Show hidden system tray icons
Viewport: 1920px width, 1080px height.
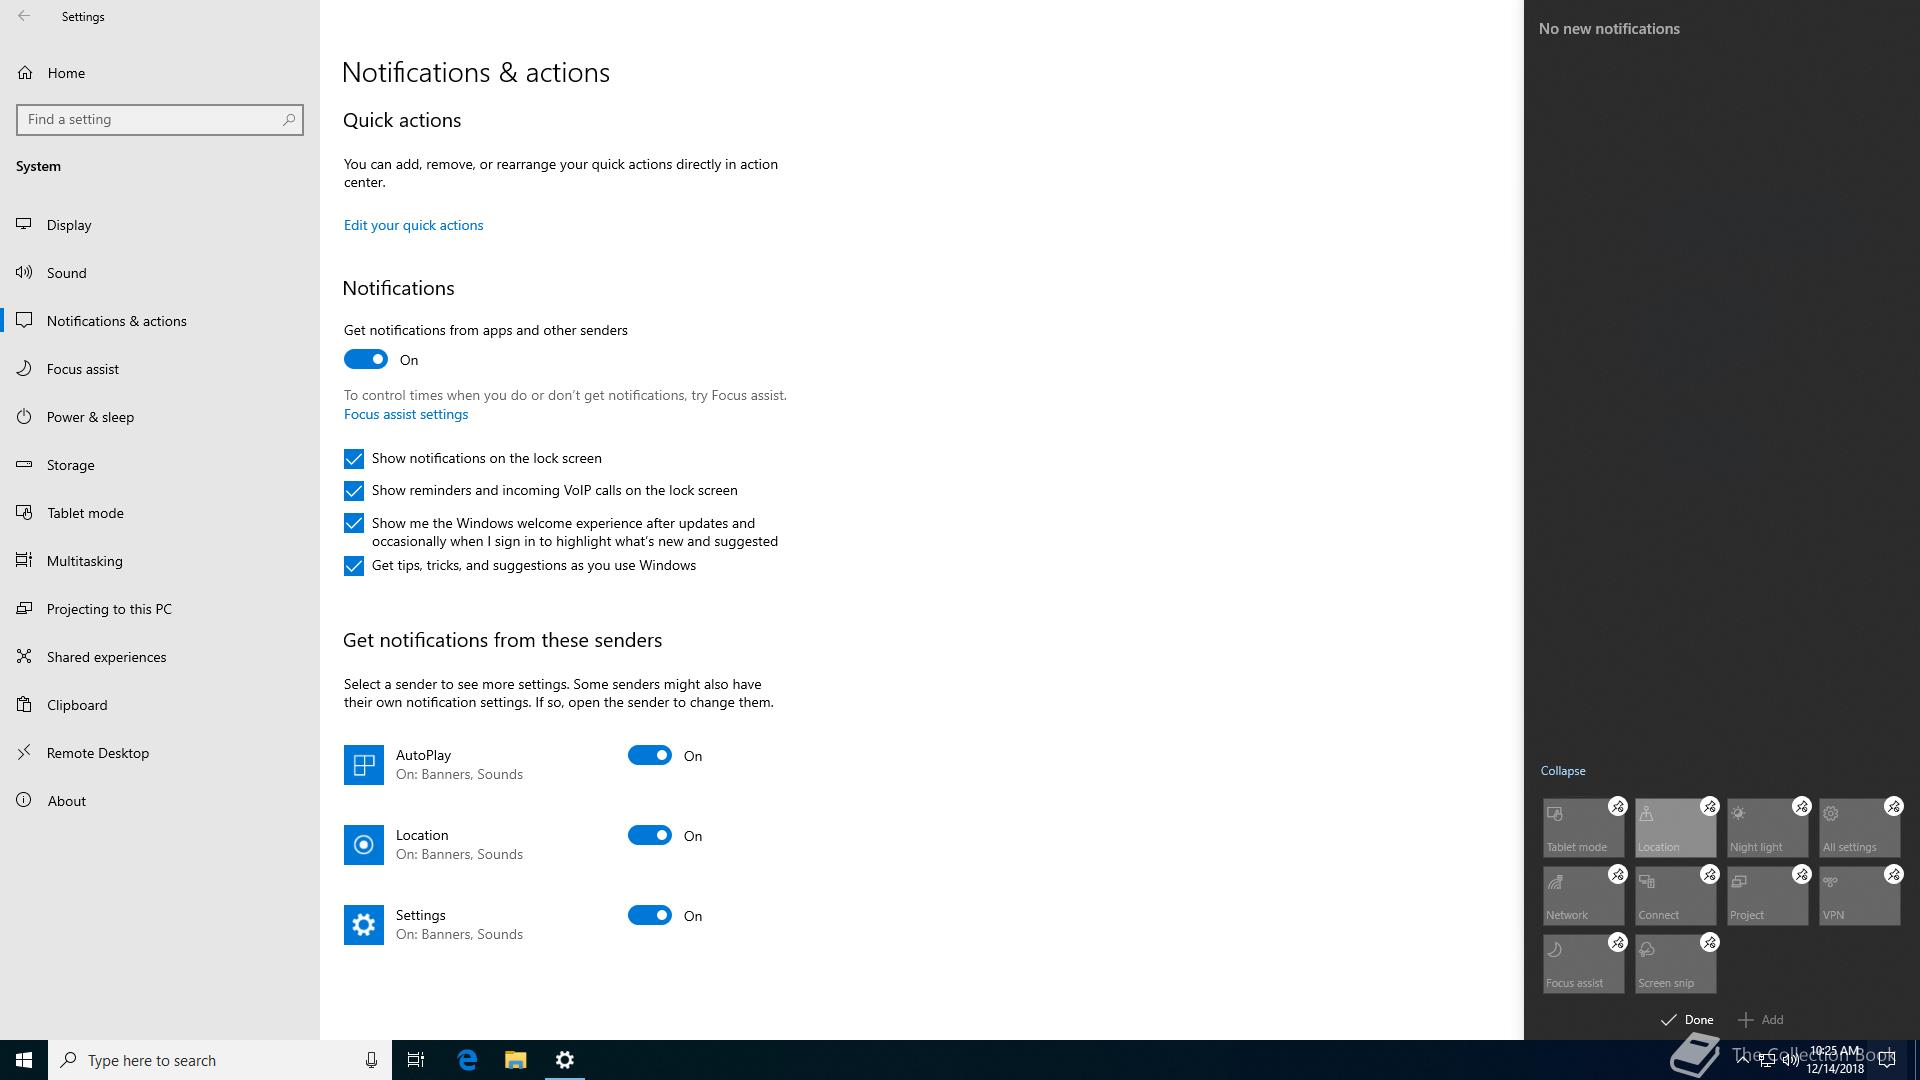[x=1743, y=1060]
